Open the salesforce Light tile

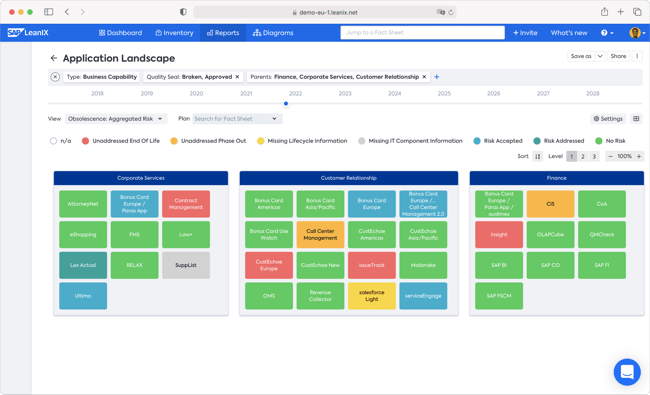pos(371,296)
